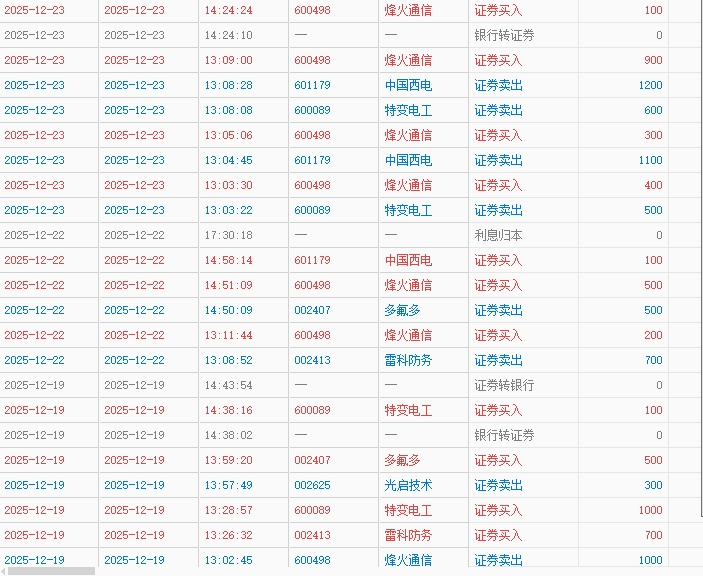Select the 13:09:00 time cell
Viewport: 703px width, 576px height.
(229, 60)
